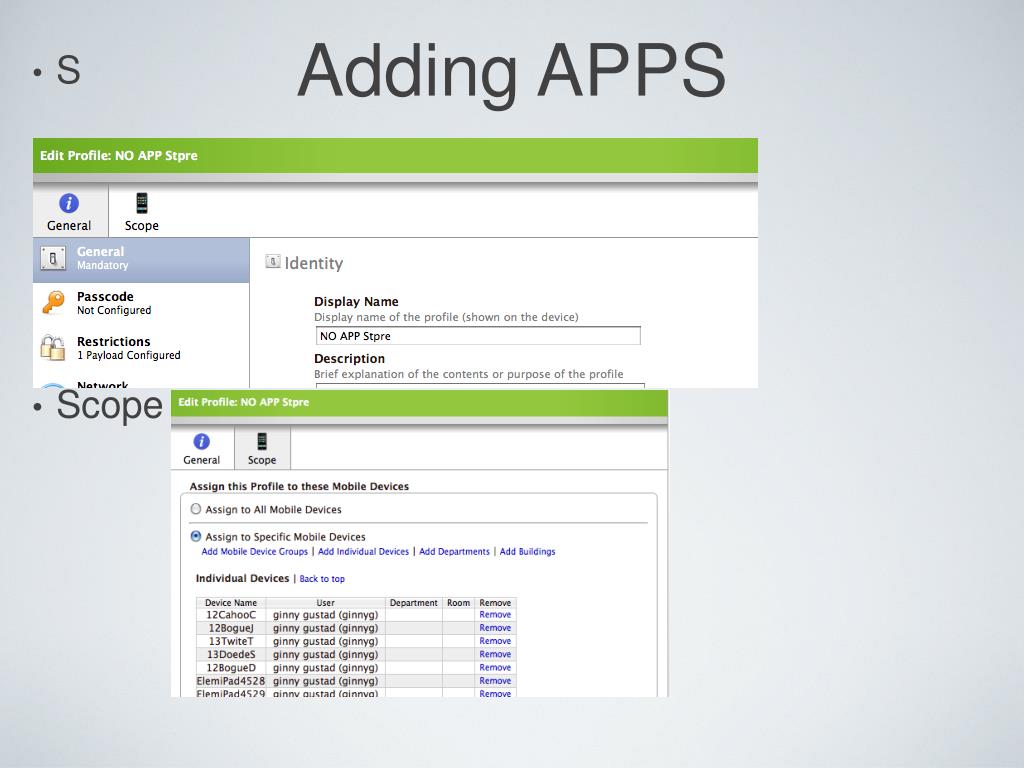Click Add Mobile Device Groups link
The image size is (1024, 768).
coord(255,551)
